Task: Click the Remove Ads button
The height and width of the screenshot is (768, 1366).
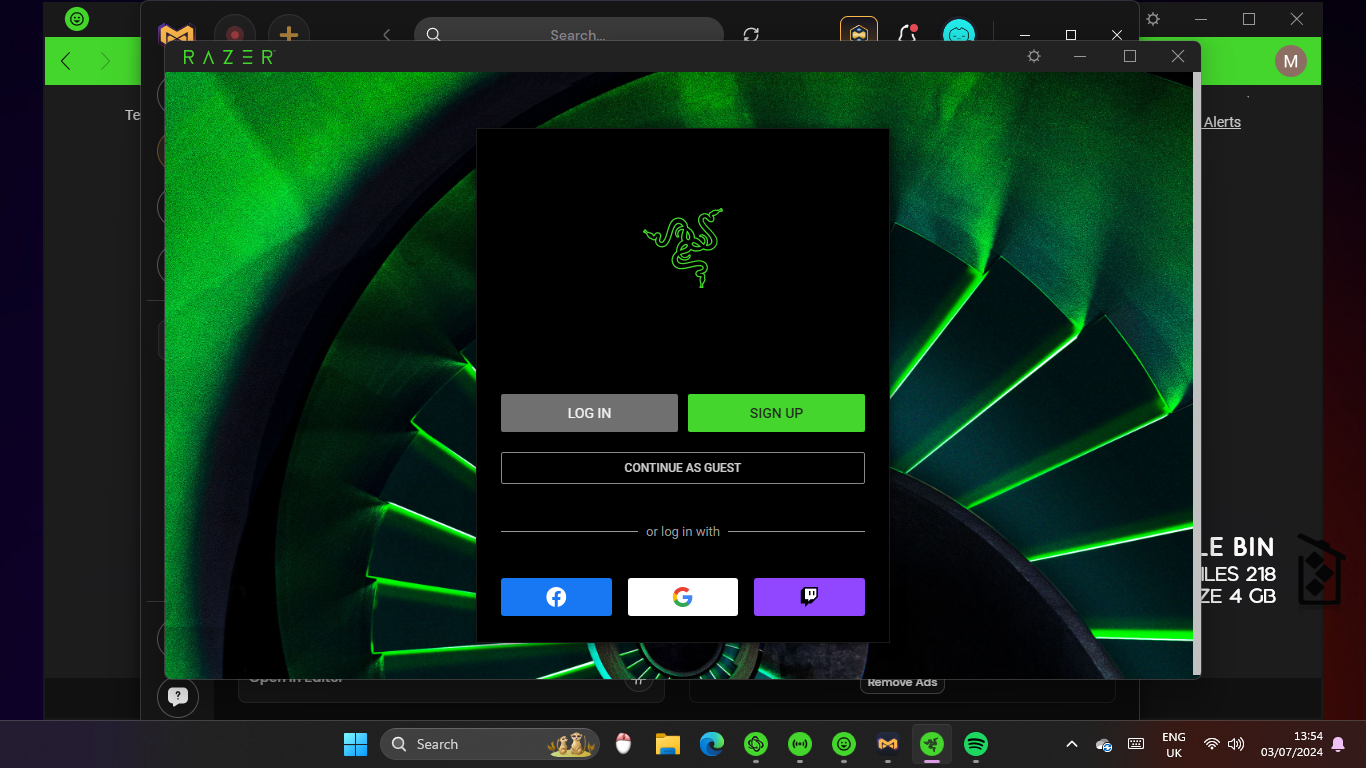Action: [x=903, y=683]
